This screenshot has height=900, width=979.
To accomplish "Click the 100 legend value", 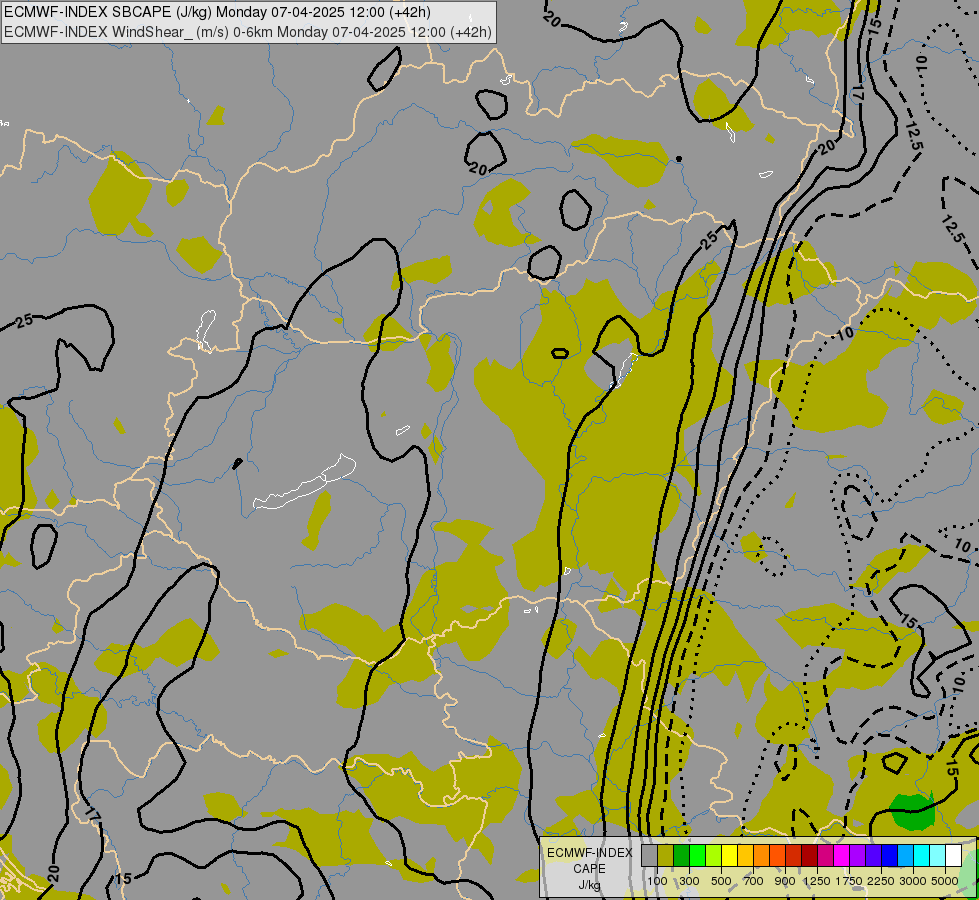I will point(657,881).
